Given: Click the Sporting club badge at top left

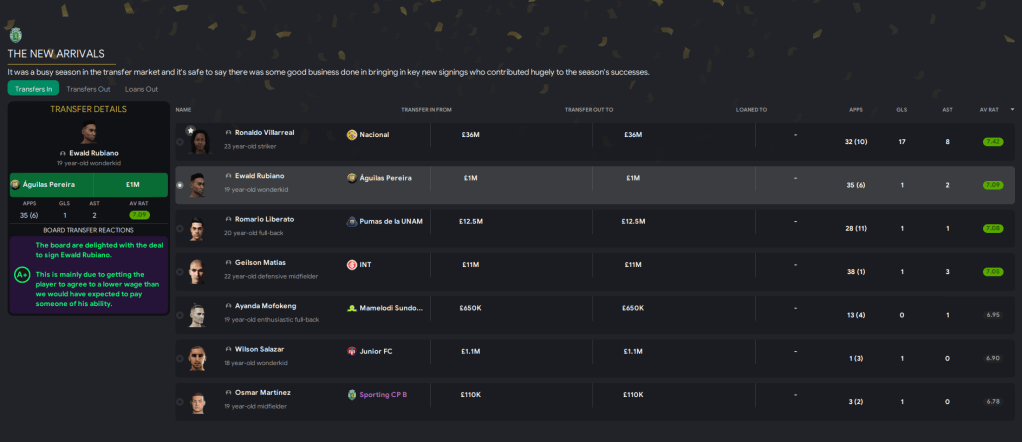Looking at the screenshot, I should pyautogui.click(x=15, y=35).
